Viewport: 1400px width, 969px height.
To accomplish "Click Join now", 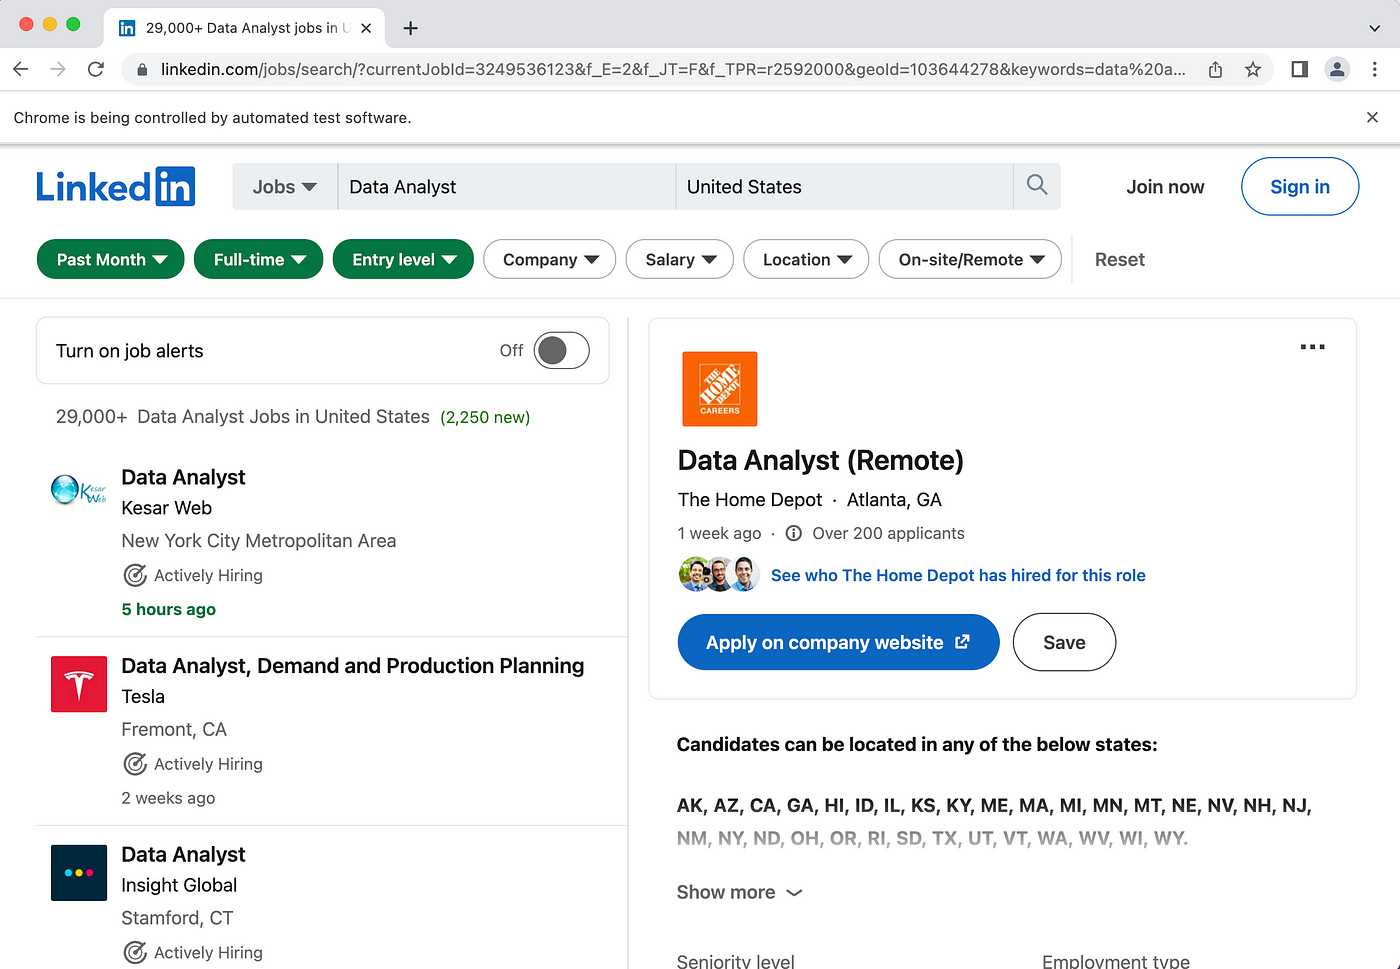I will (1165, 187).
